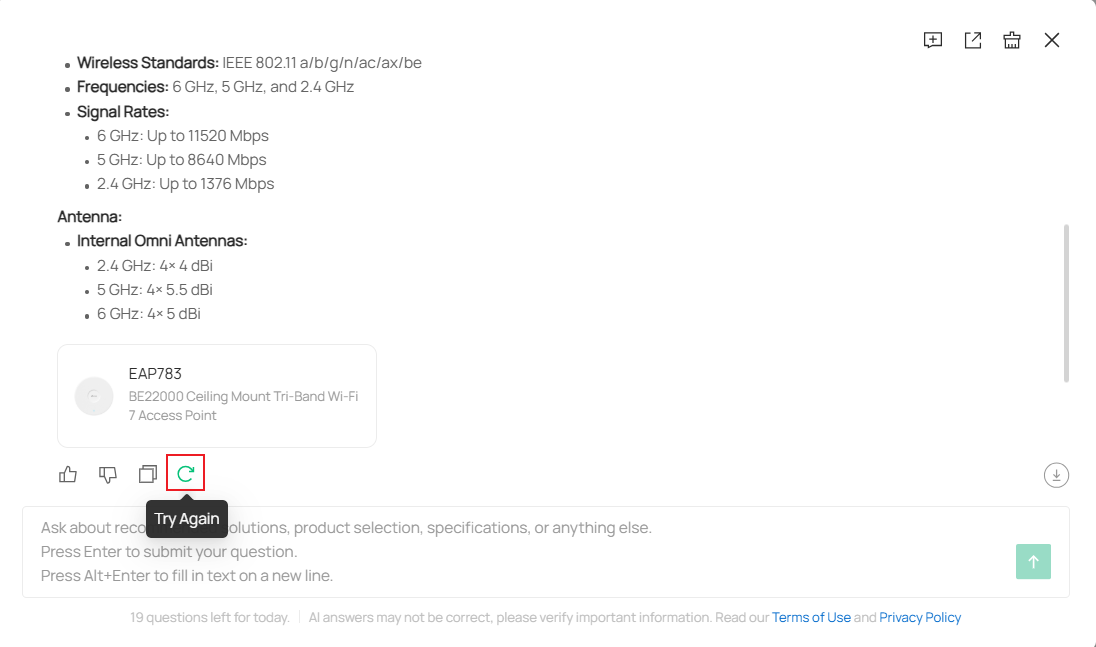Give the response a thumbs up
Viewport: 1096px width, 647px height.
point(67,474)
